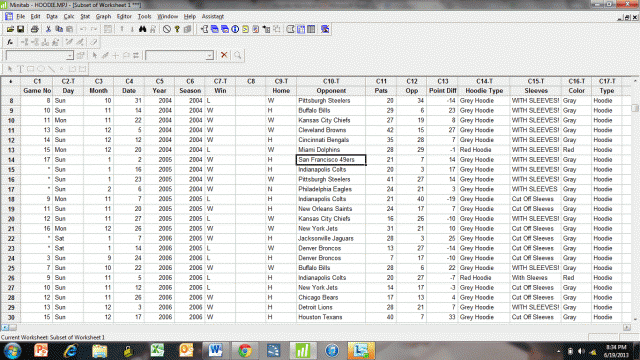Click the blue Show Info icon
Image resolution: width=640 pixels, height=360 pixels.
coord(235,29)
